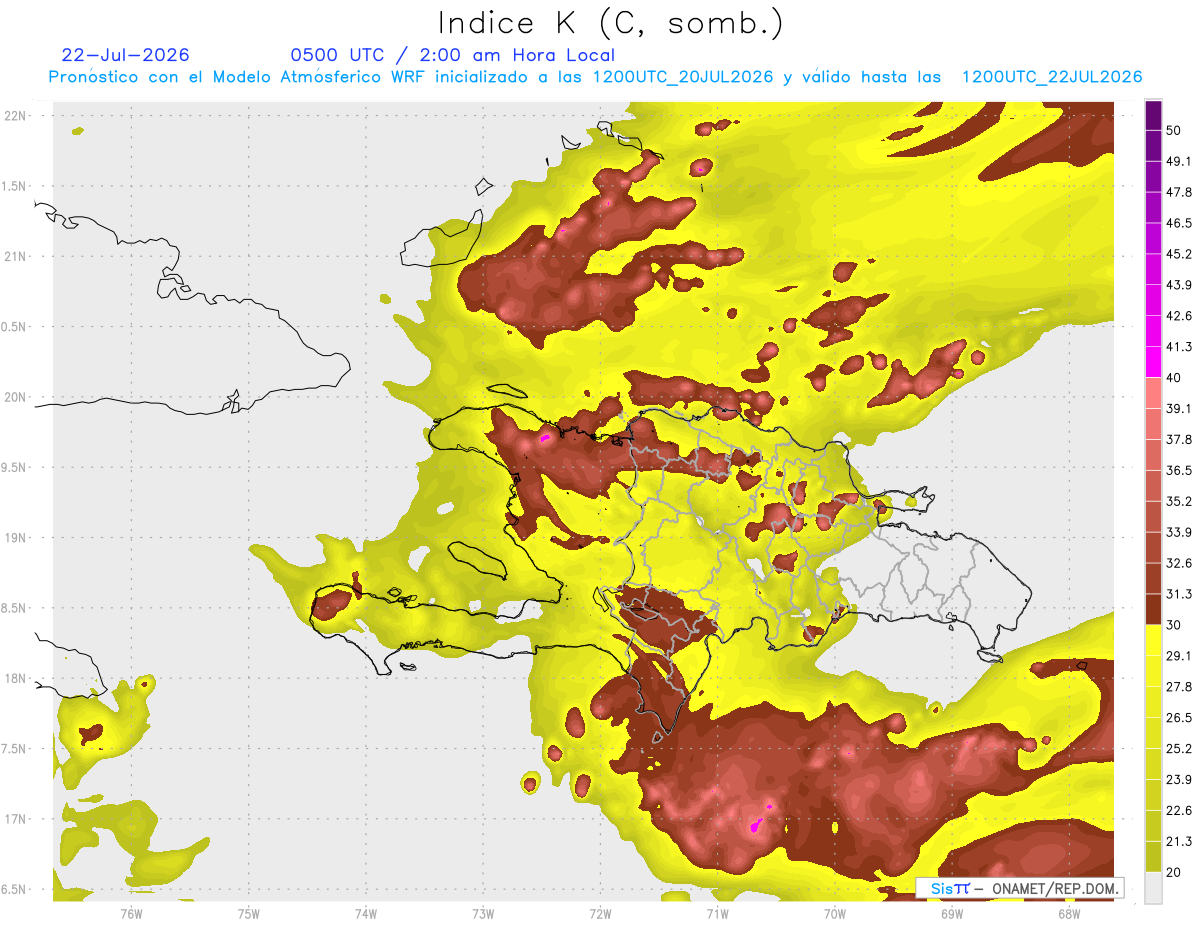Click "0500 UTC / 2:00 am Hora Local"

pos(452,55)
